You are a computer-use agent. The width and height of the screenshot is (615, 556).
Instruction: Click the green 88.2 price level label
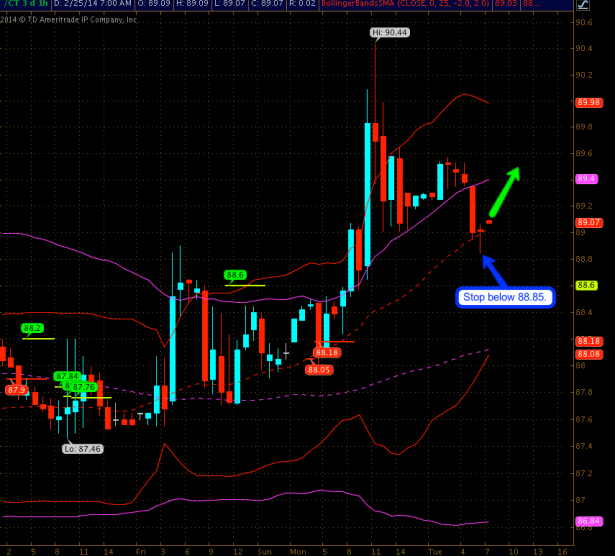pos(33,328)
